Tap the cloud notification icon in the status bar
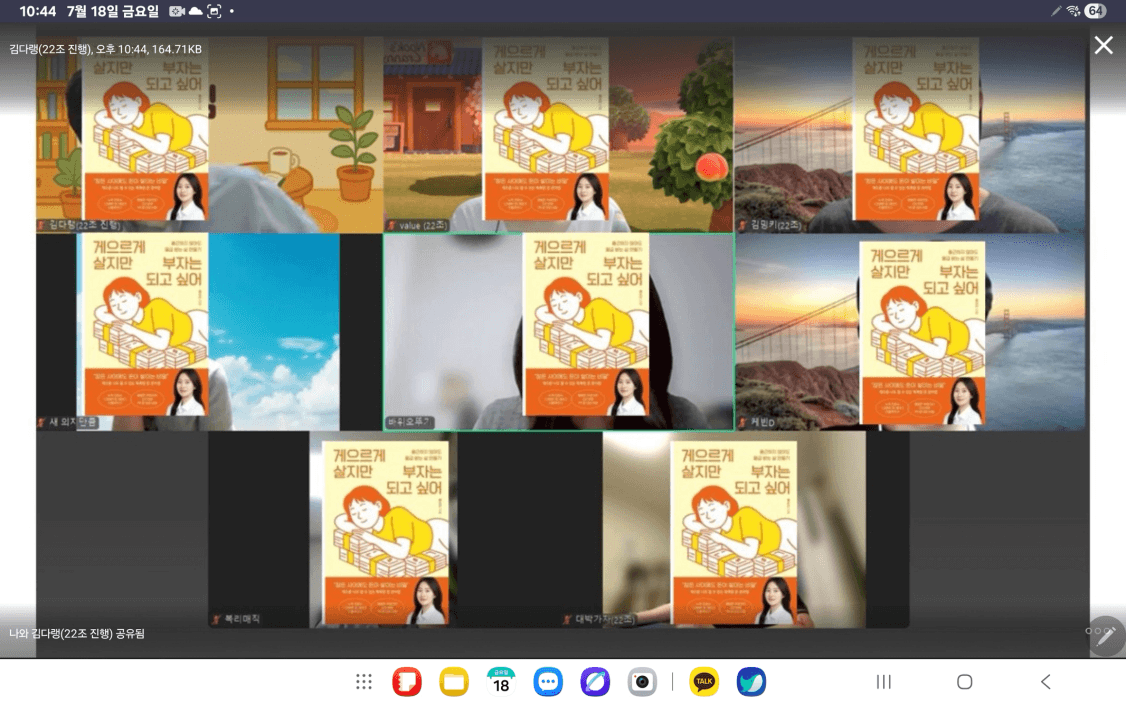 coord(195,11)
